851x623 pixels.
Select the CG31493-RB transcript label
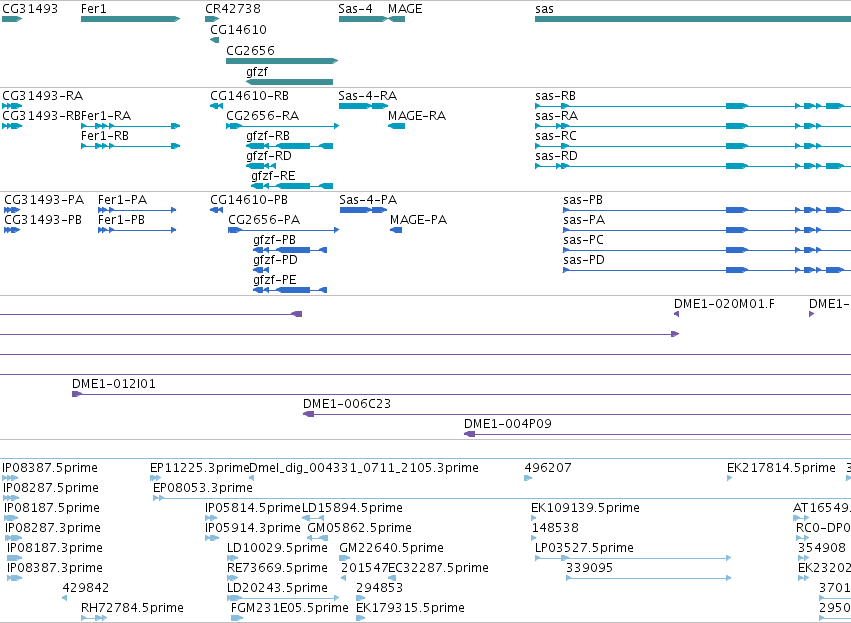42,116
